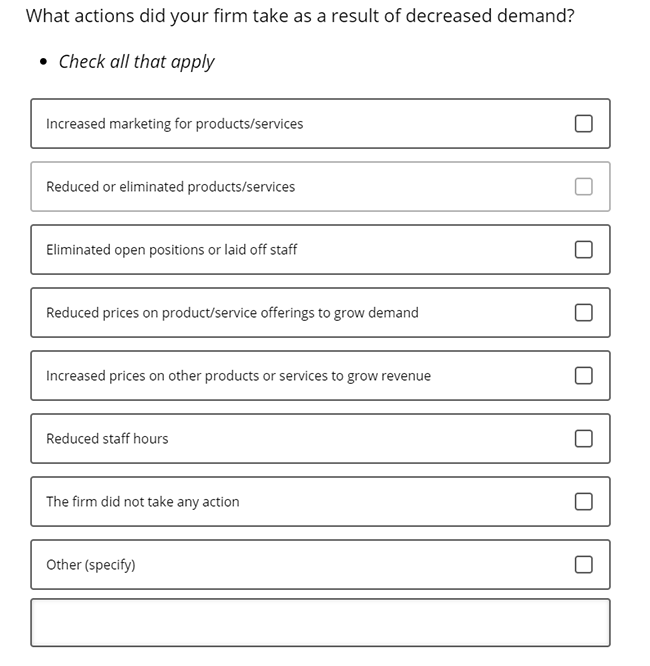Enable the Eliminated open positions checkbox
The height and width of the screenshot is (666, 650).
(583, 249)
